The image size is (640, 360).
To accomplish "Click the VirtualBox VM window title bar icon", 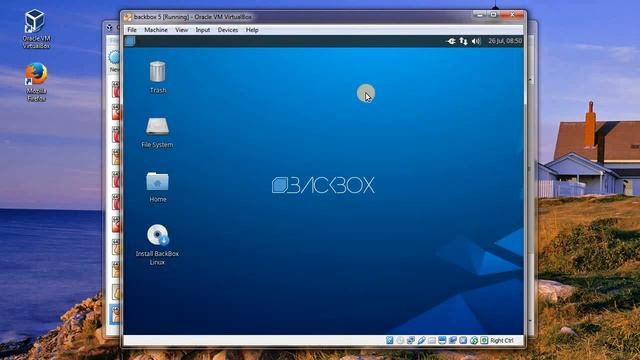I will click(128, 17).
